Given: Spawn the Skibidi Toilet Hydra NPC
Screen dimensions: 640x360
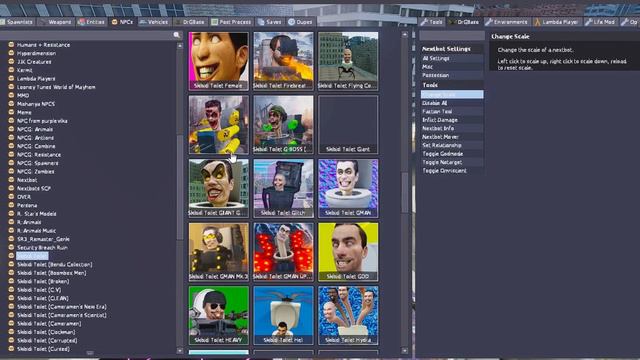Looking at the screenshot, I should coord(348,316).
